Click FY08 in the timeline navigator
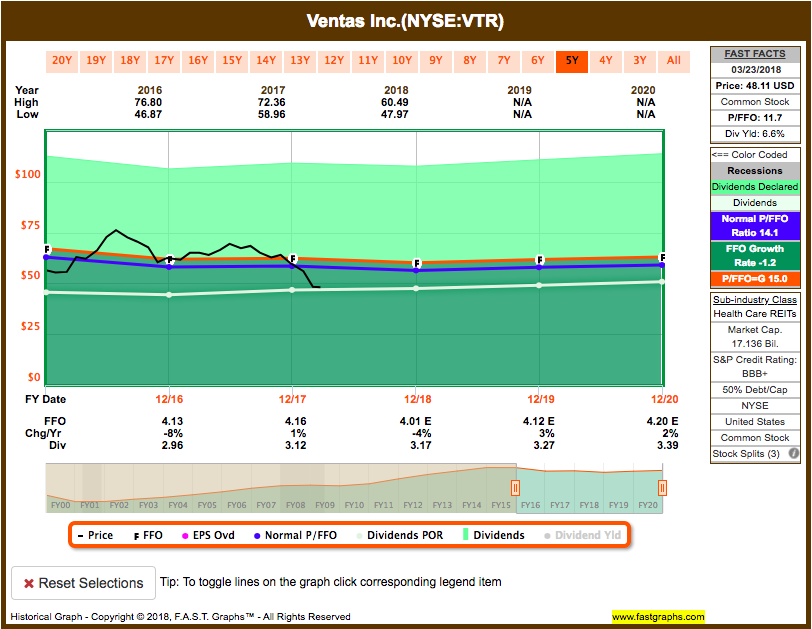The width and height of the screenshot is (812, 629). (x=296, y=505)
